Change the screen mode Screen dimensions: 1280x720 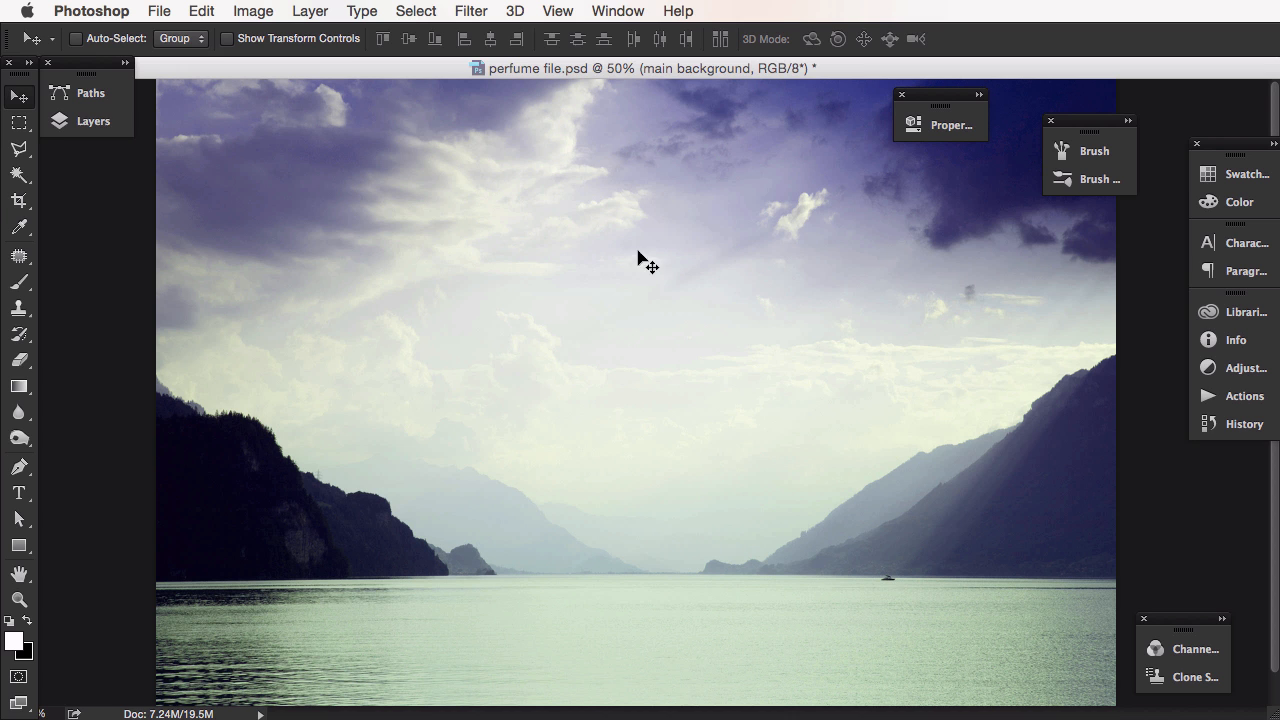(19, 703)
